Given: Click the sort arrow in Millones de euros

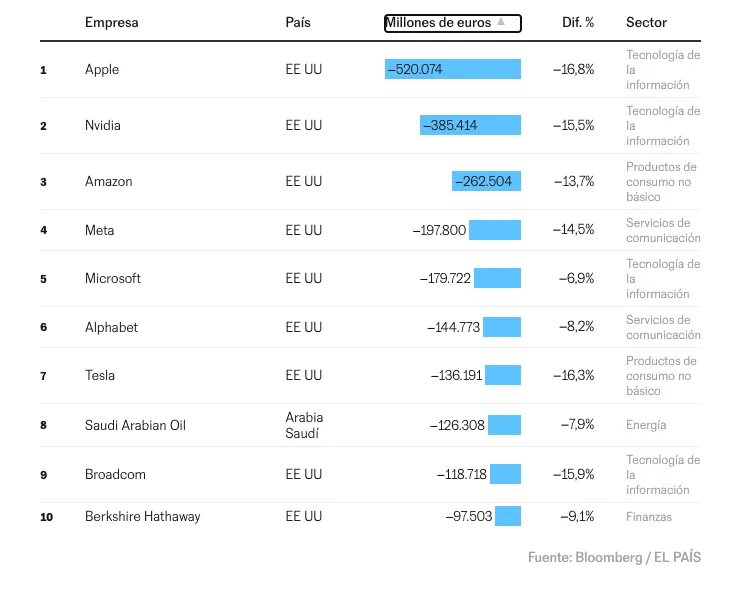Looking at the screenshot, I should click(x=502, y=22).
